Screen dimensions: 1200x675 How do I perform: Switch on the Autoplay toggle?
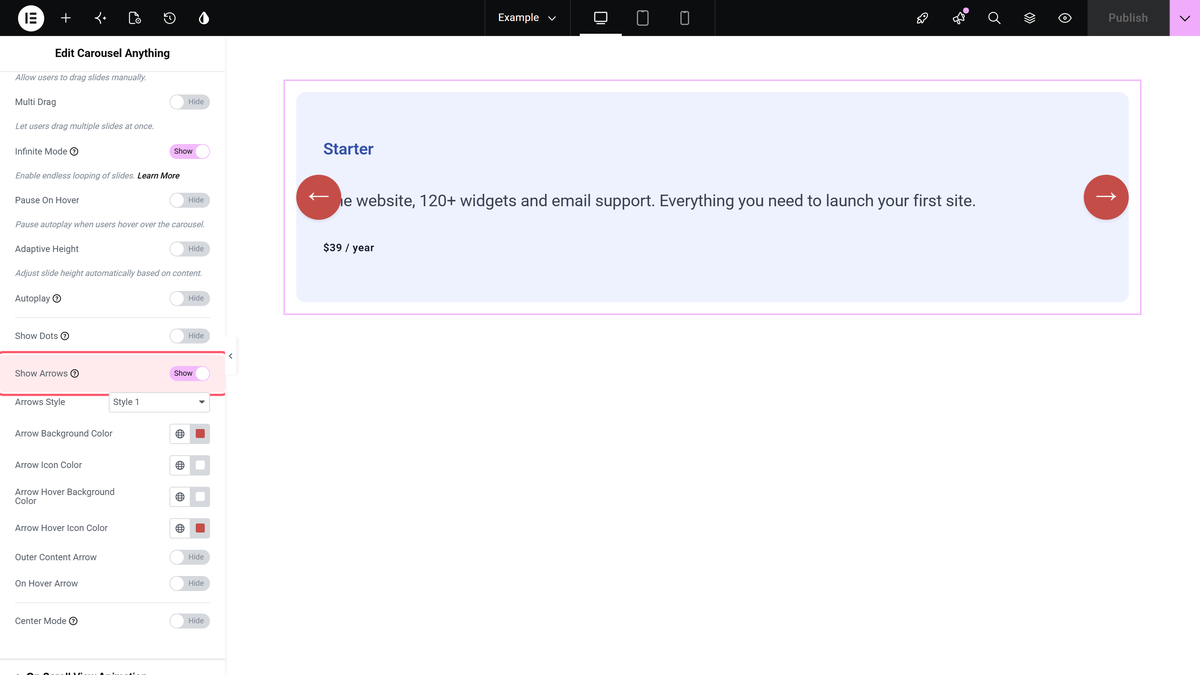pyautogui.click(x=189, y=298)
